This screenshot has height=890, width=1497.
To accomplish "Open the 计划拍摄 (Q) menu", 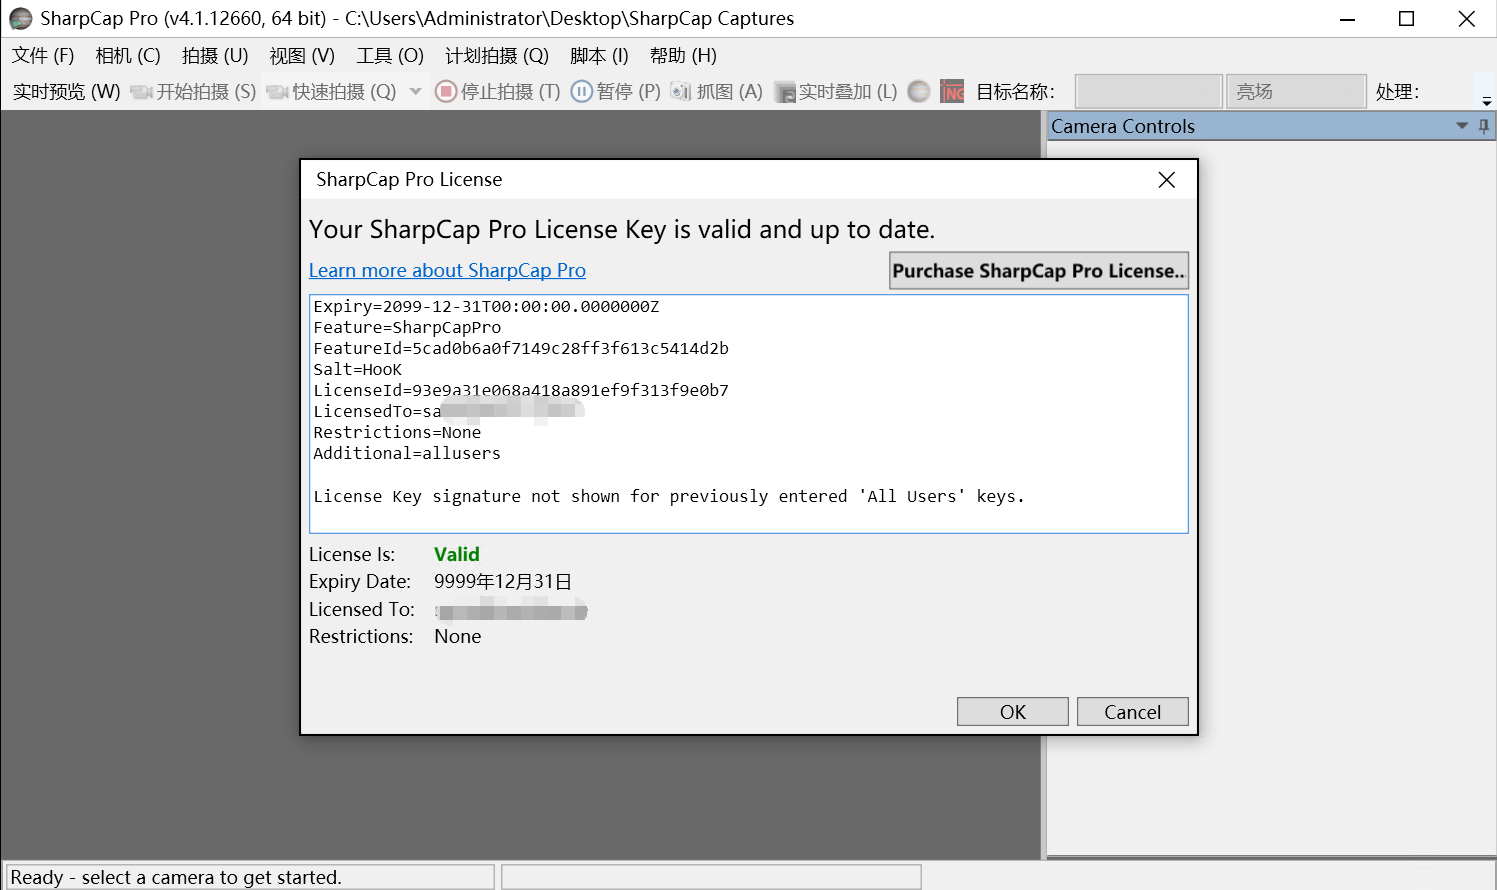I will pyautogui.click(x=497, y=56).
